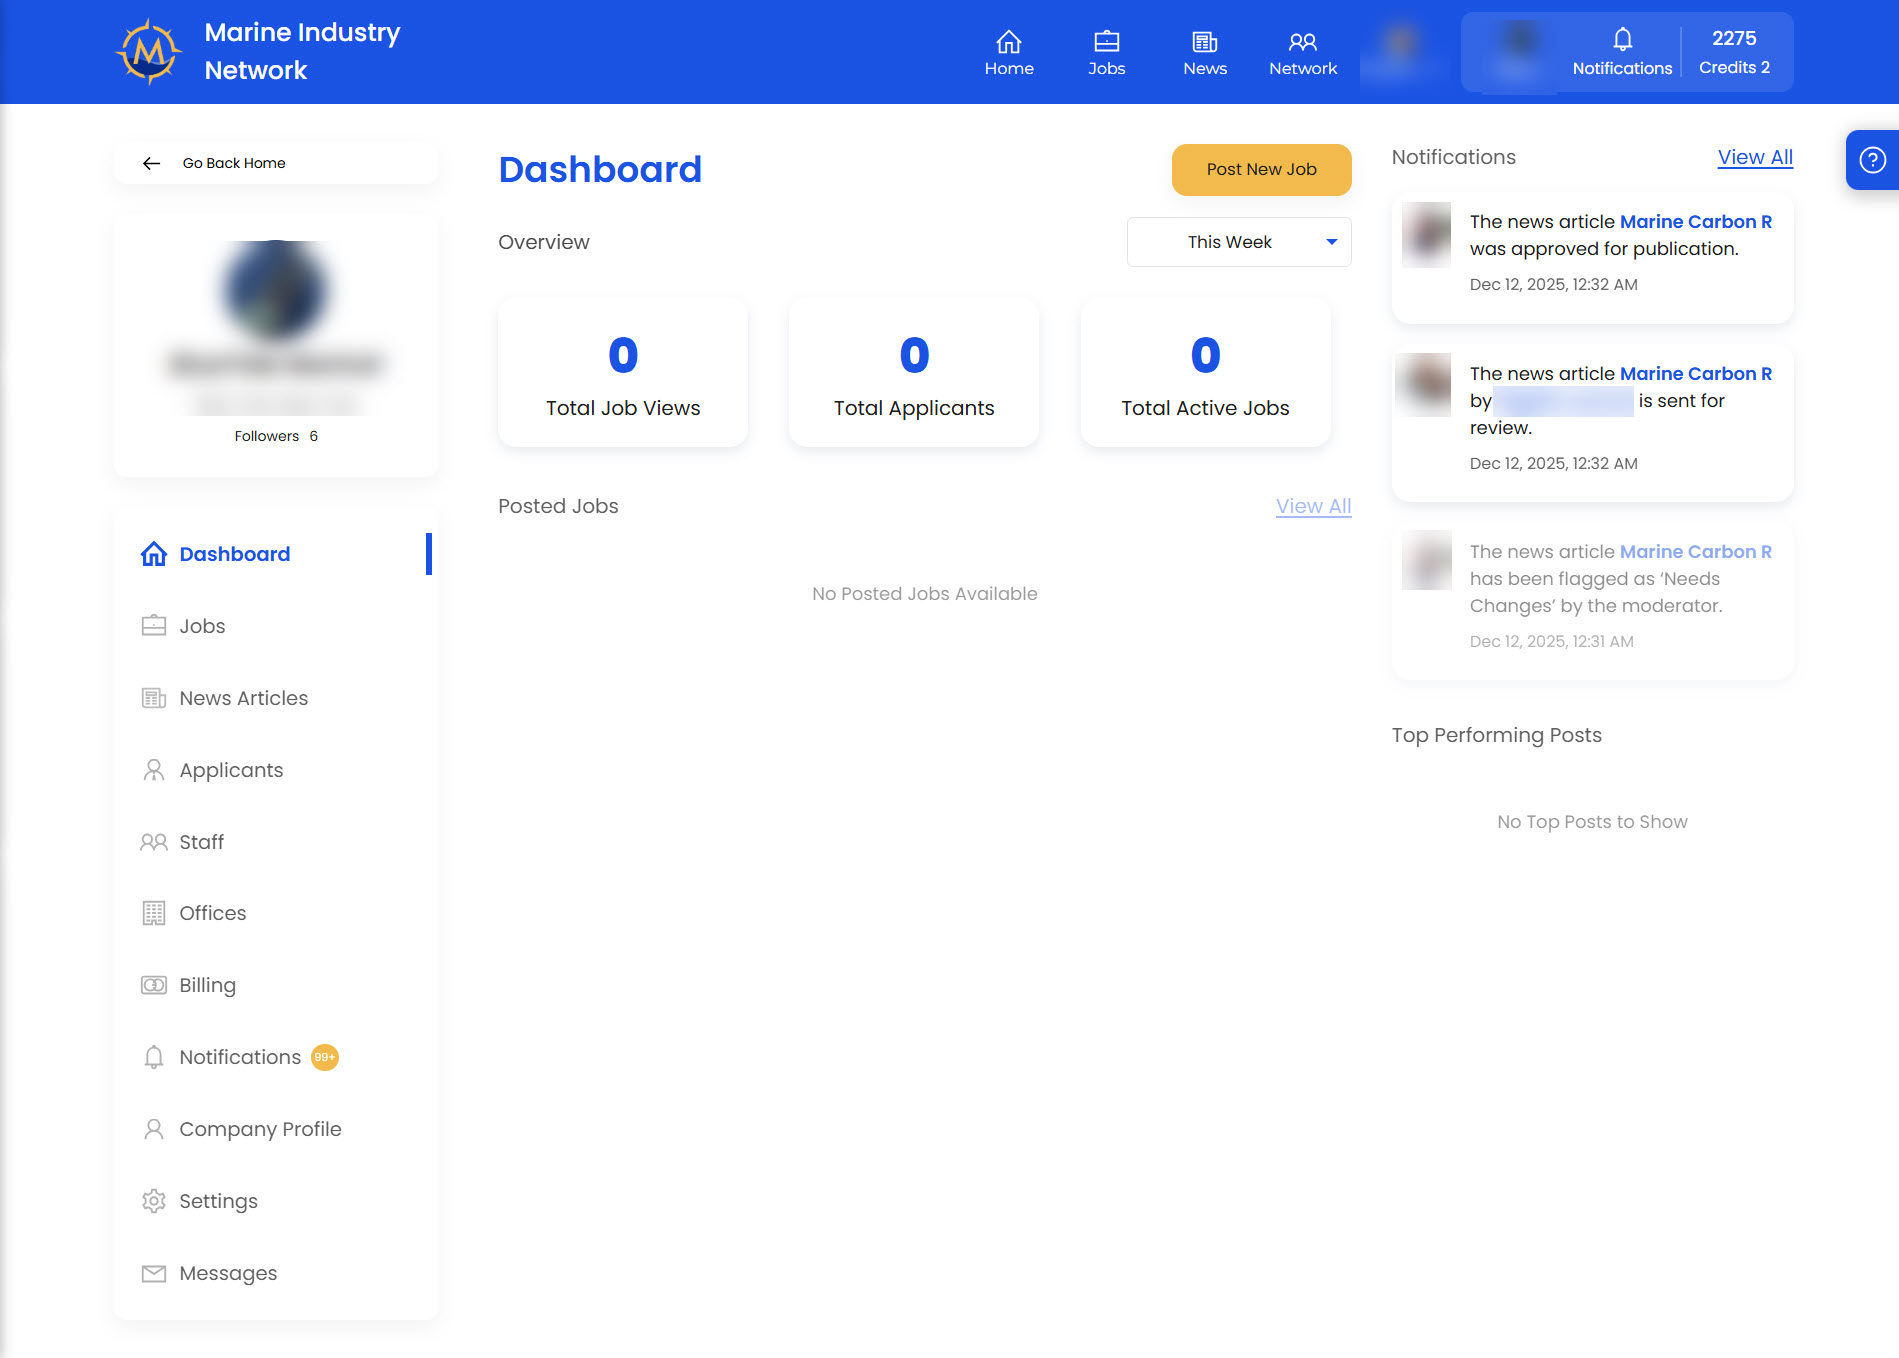The width and height of the screenshot is (1899, 1358).
Task: Open Jobs via the briefcase icon in header
Action: (1106, 42)
